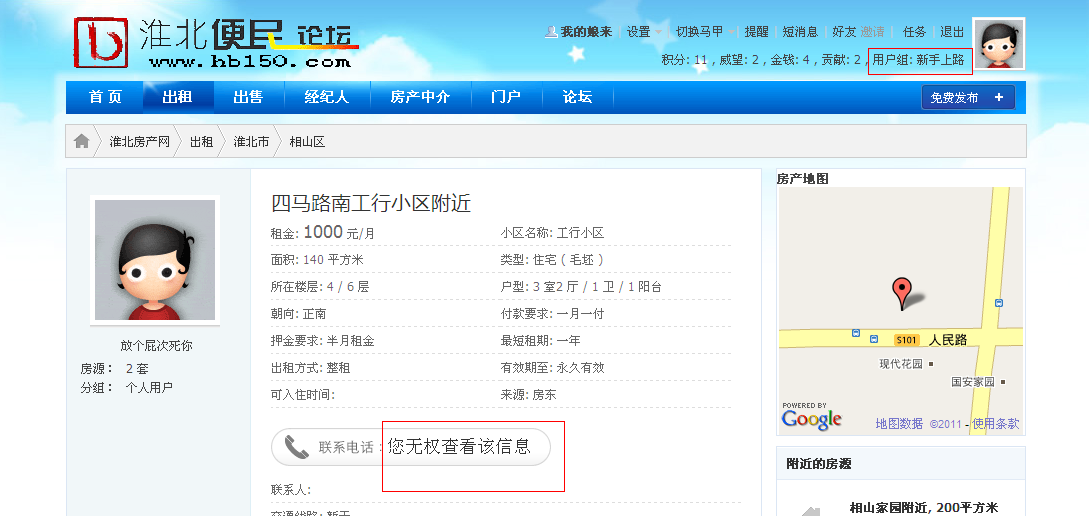Image resolution: width=1089 pixels, height=516 pixels.
Task: Select the 出租 navigation tab
Action: [x=178, y=97]
